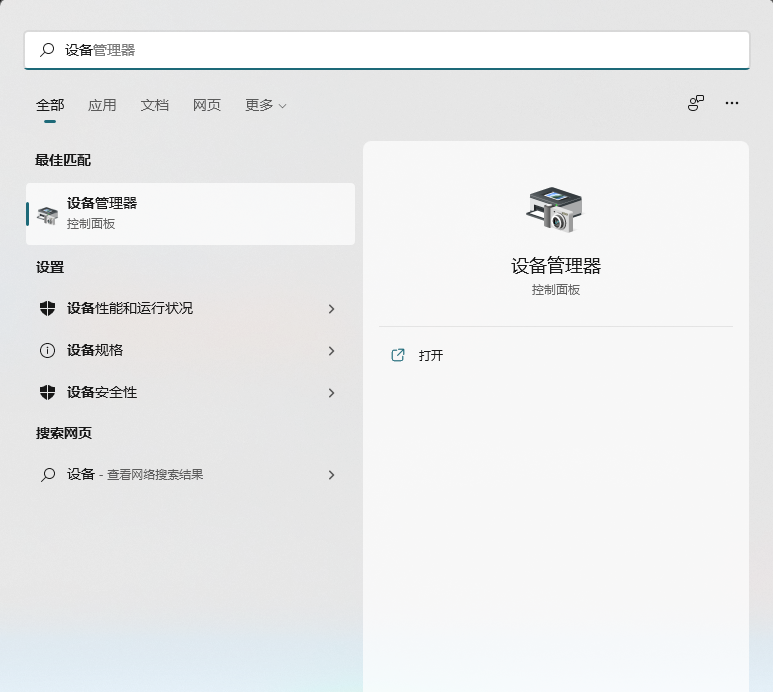Open the three-dots more options menu
The image size is (773, 692).
coord(732,103)
